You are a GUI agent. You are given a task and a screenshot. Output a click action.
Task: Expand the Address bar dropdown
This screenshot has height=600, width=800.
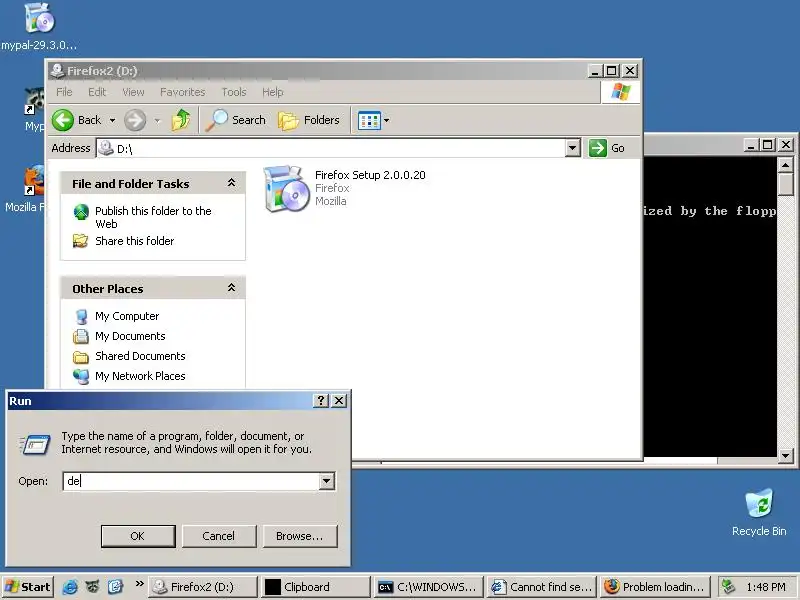pos(572,148)
